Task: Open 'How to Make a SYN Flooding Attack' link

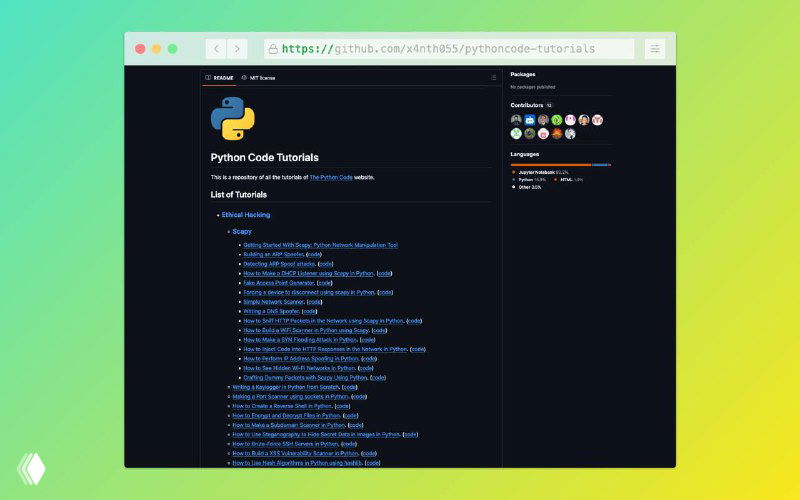Action: click(x=300, y=340)
